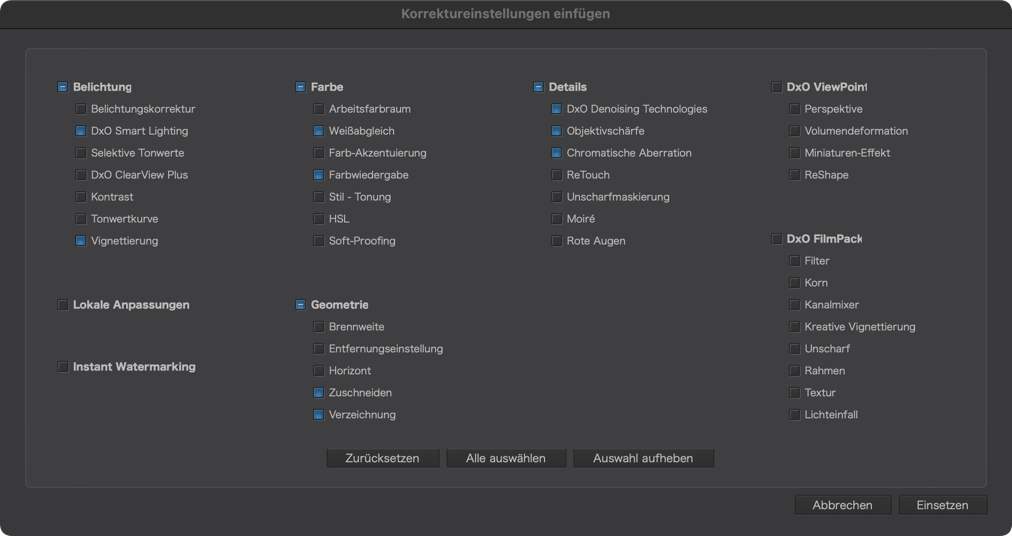Image resolution: width=1012 pixels, height=536 pixels.
Task: Click the Alle auswählen button
Action: click(x=506, y=459)
